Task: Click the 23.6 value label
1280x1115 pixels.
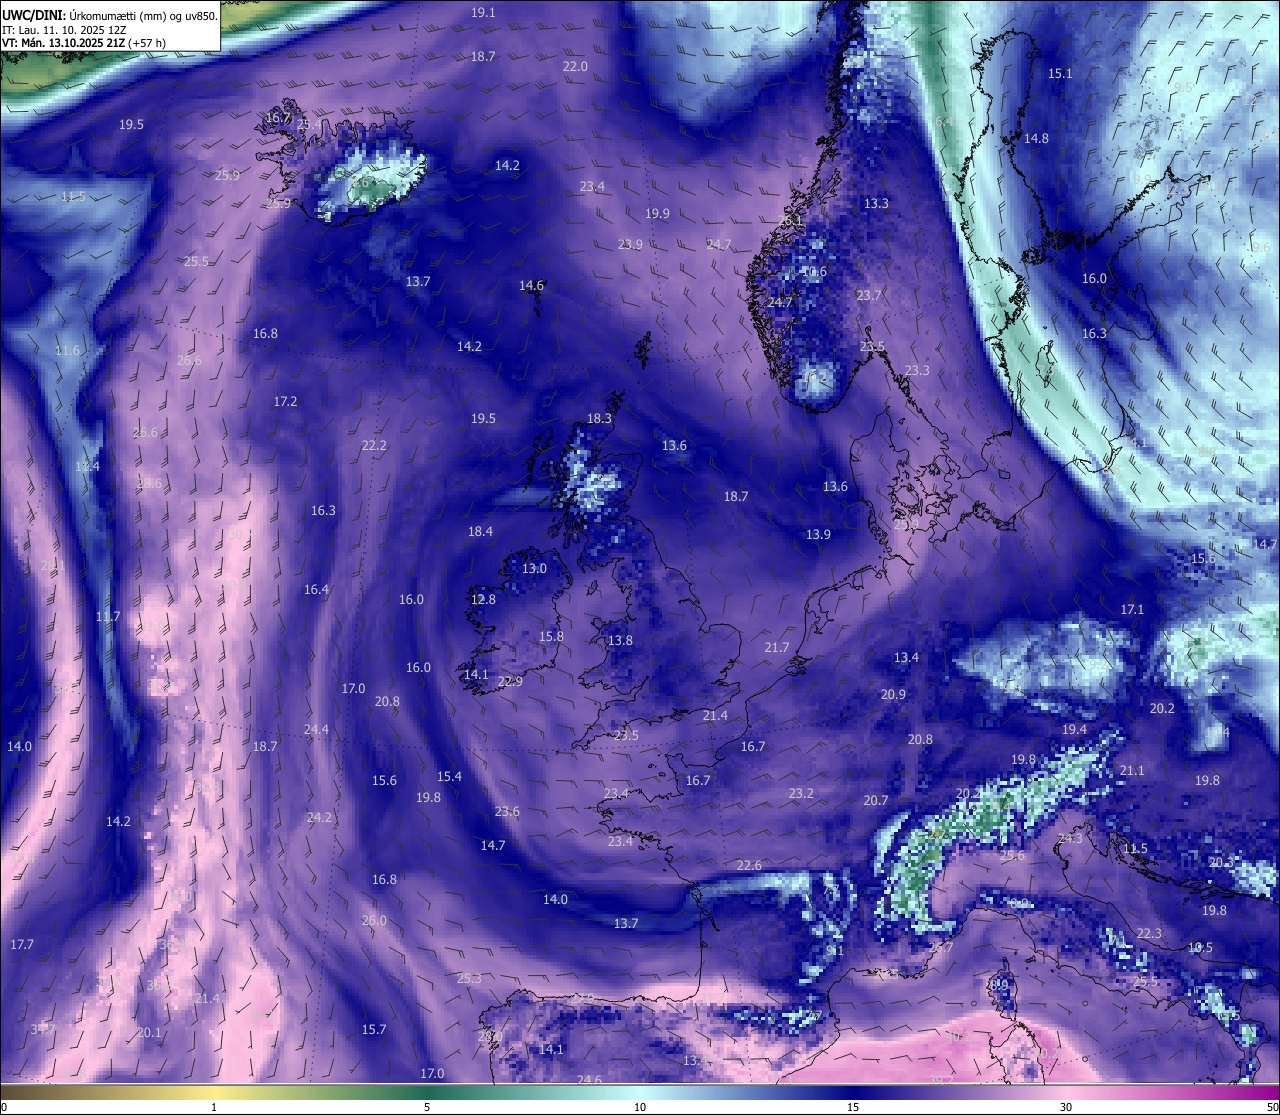Action: (x=507, y=811)
